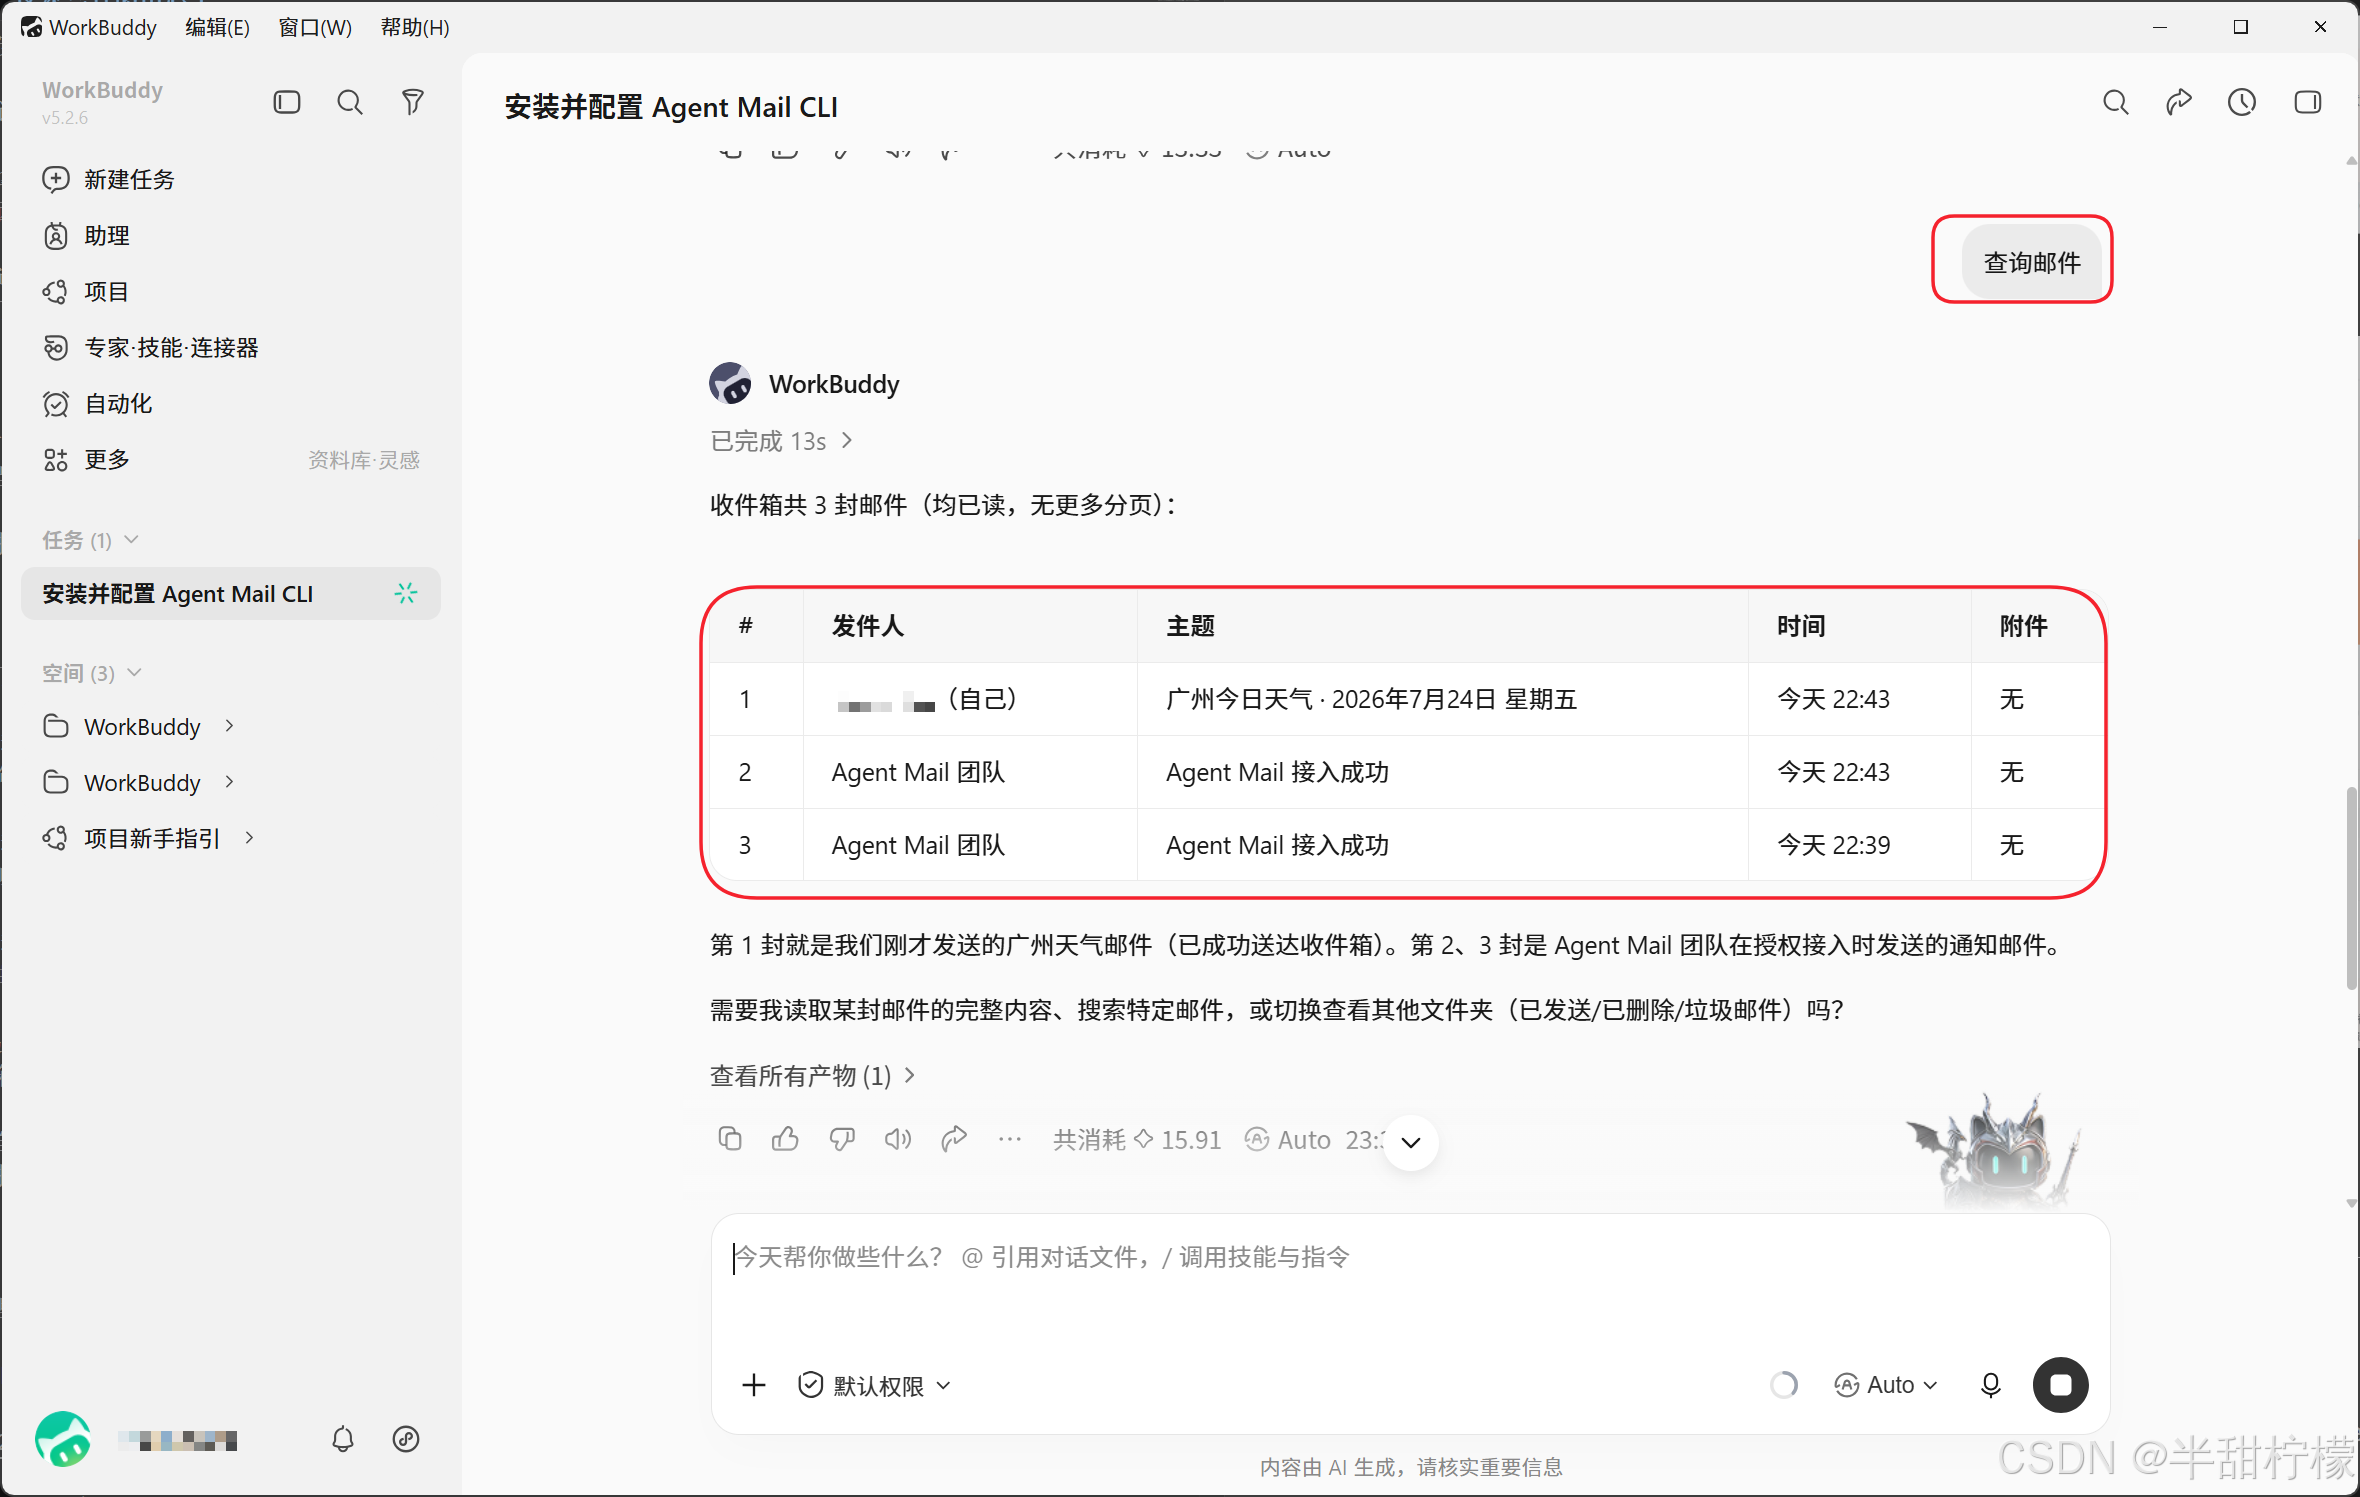
Task: Click the 查询邮件 user message bubble
Action: (x=2032, y=263)
